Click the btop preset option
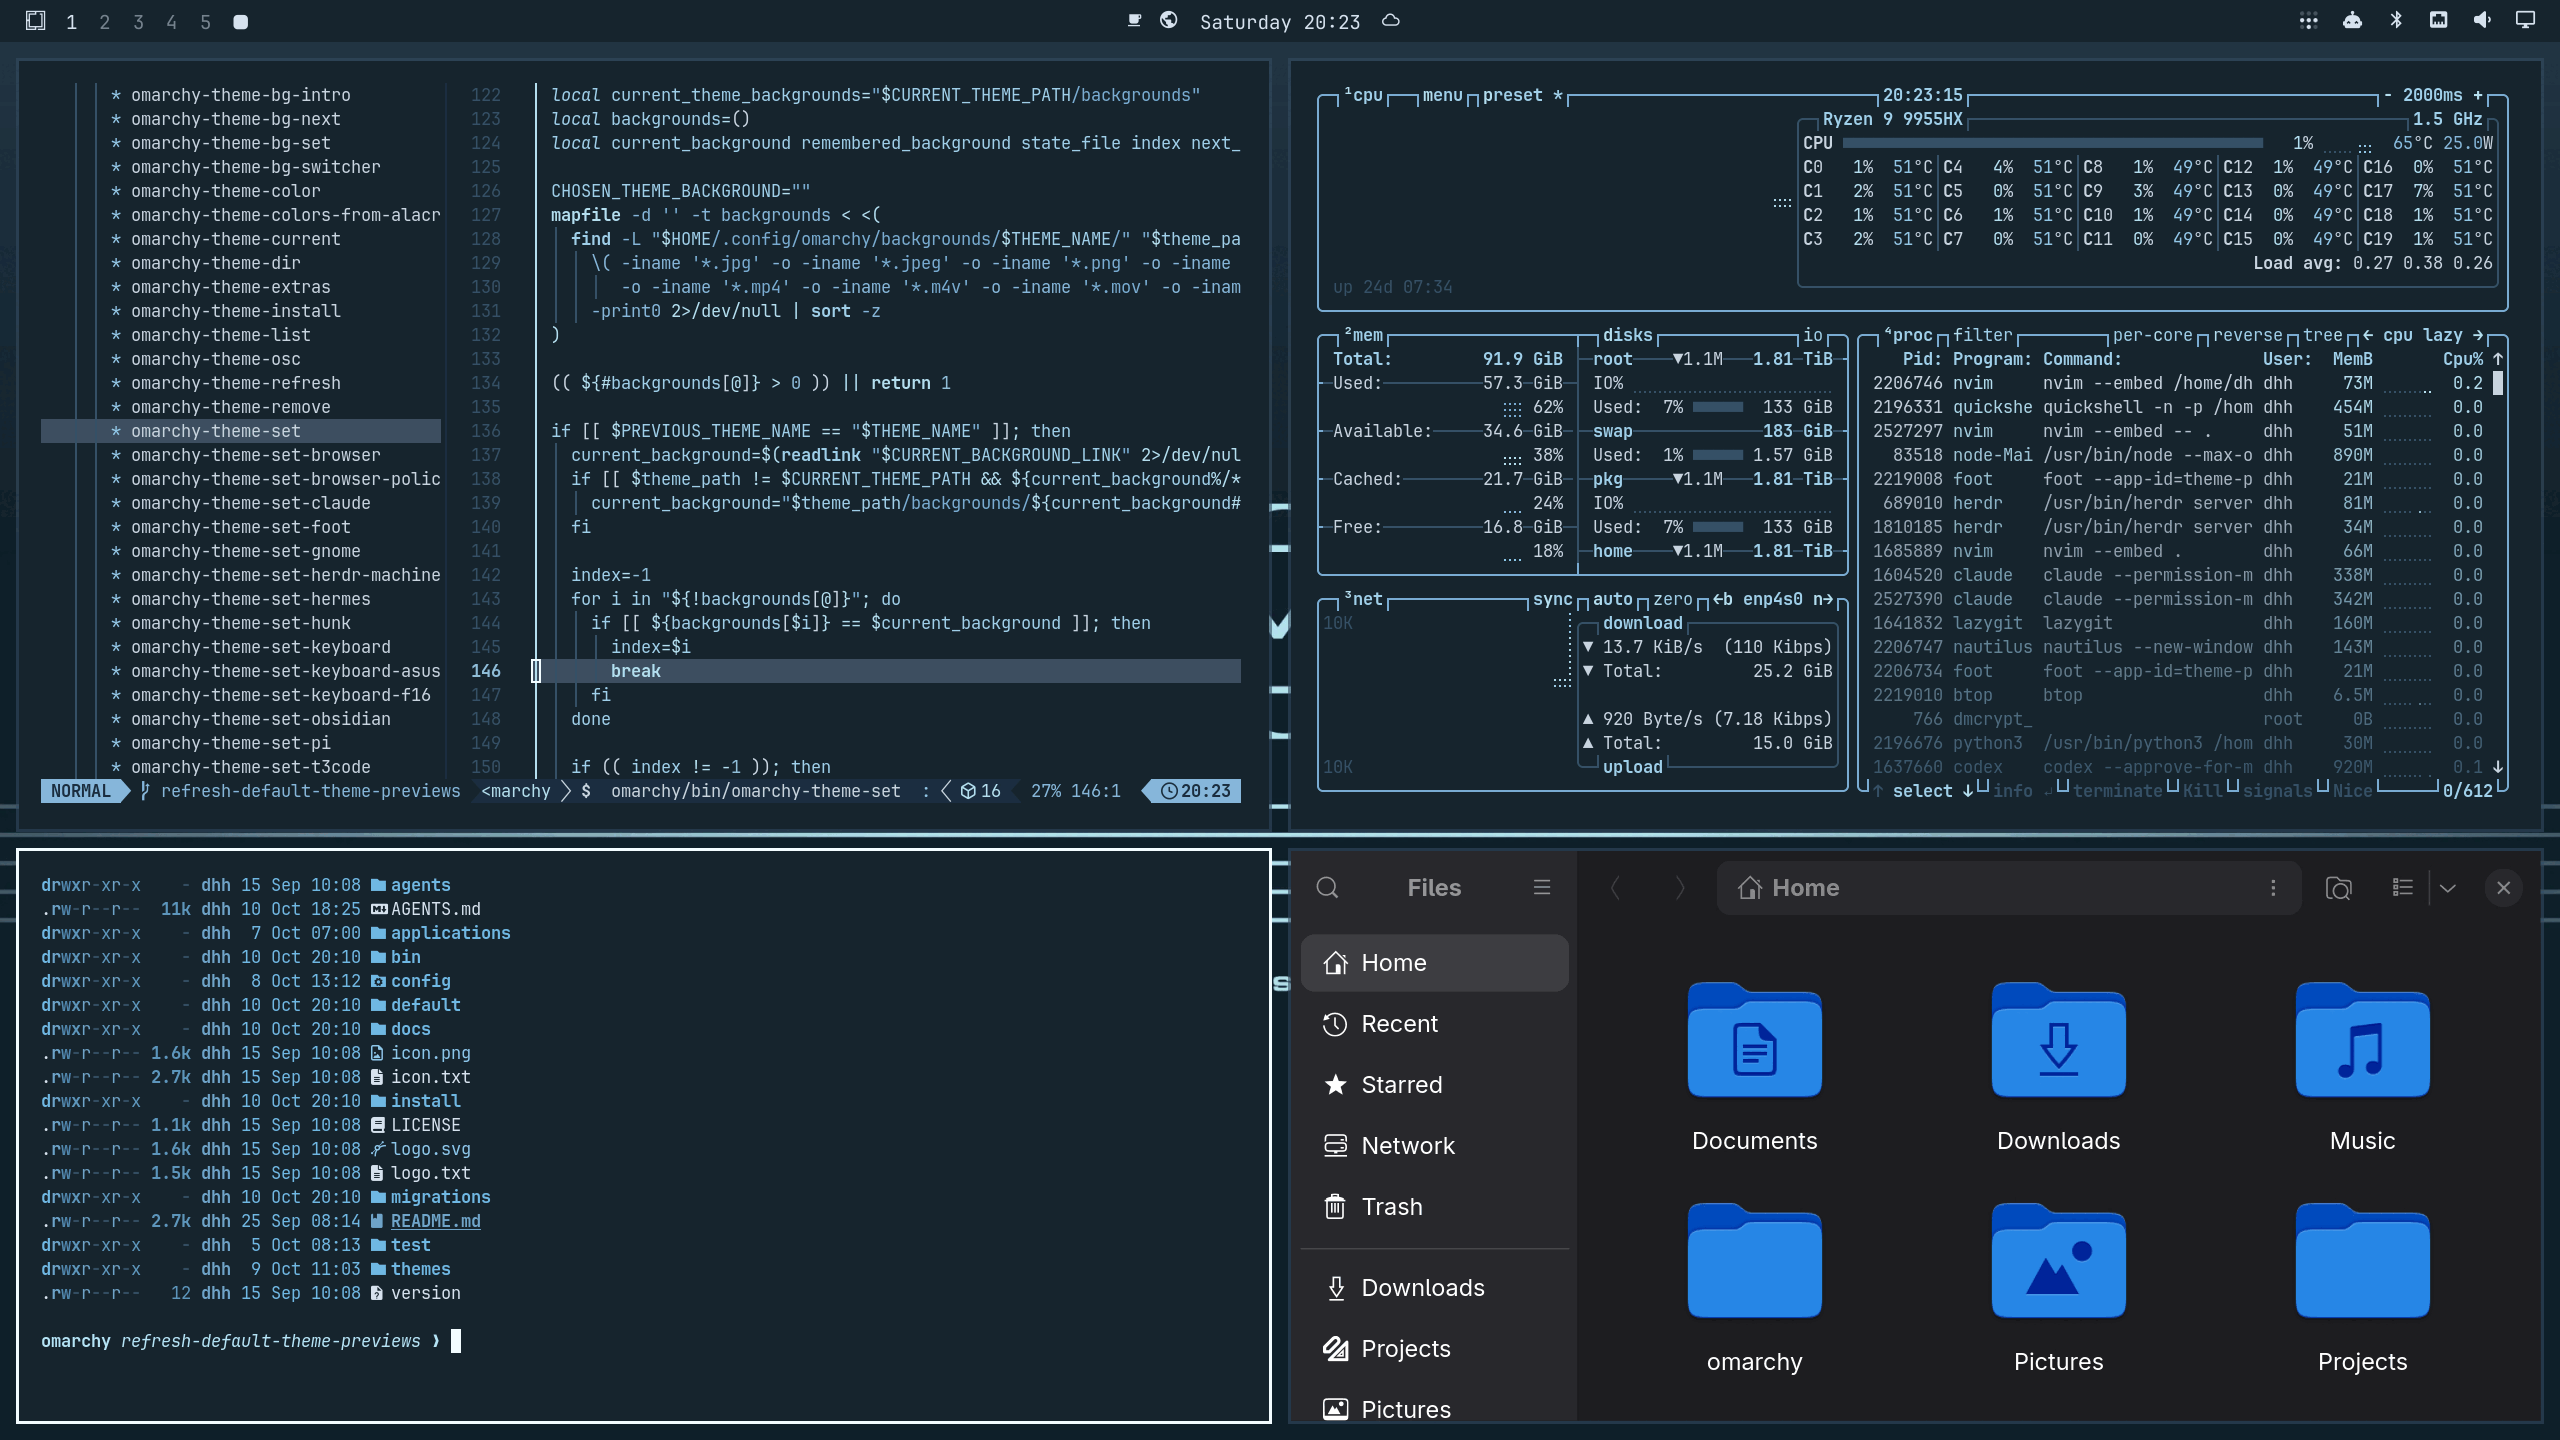This screenshot has height=1440, width=2560. [1522, 95]
